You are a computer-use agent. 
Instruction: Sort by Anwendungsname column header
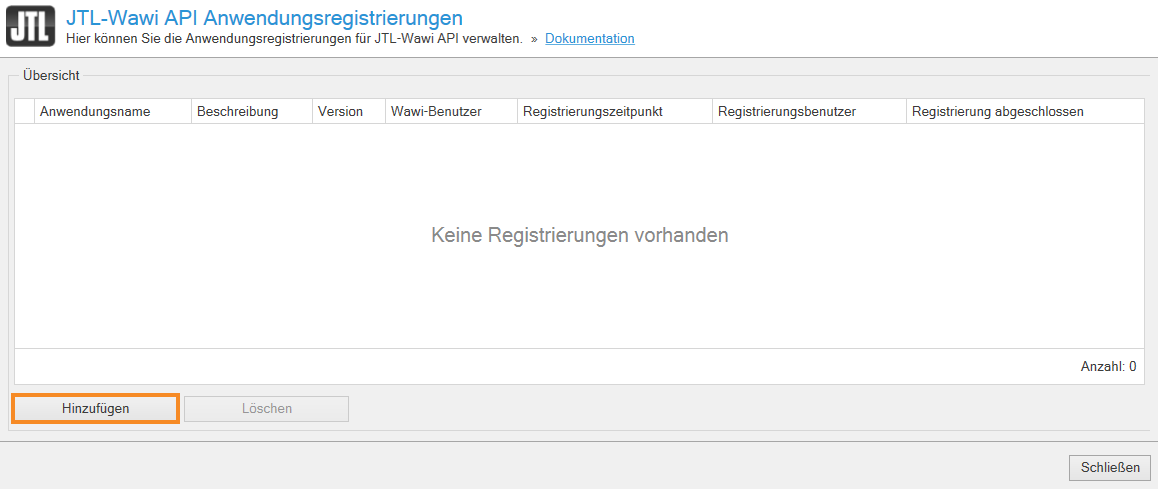pos(113,112)
